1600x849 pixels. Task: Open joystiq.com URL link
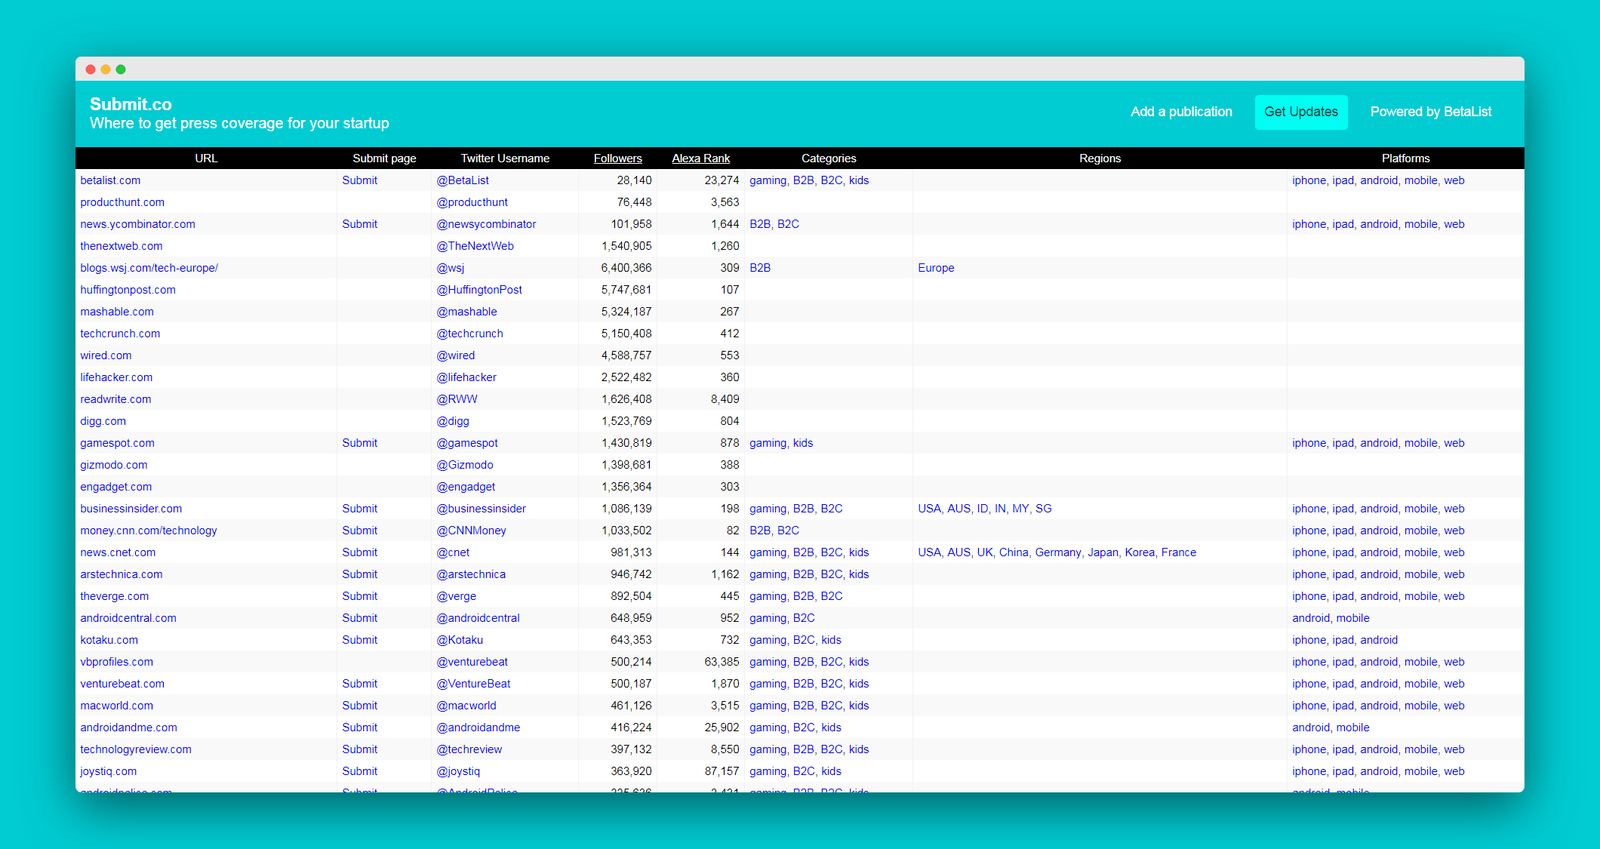tap(108, 772)
